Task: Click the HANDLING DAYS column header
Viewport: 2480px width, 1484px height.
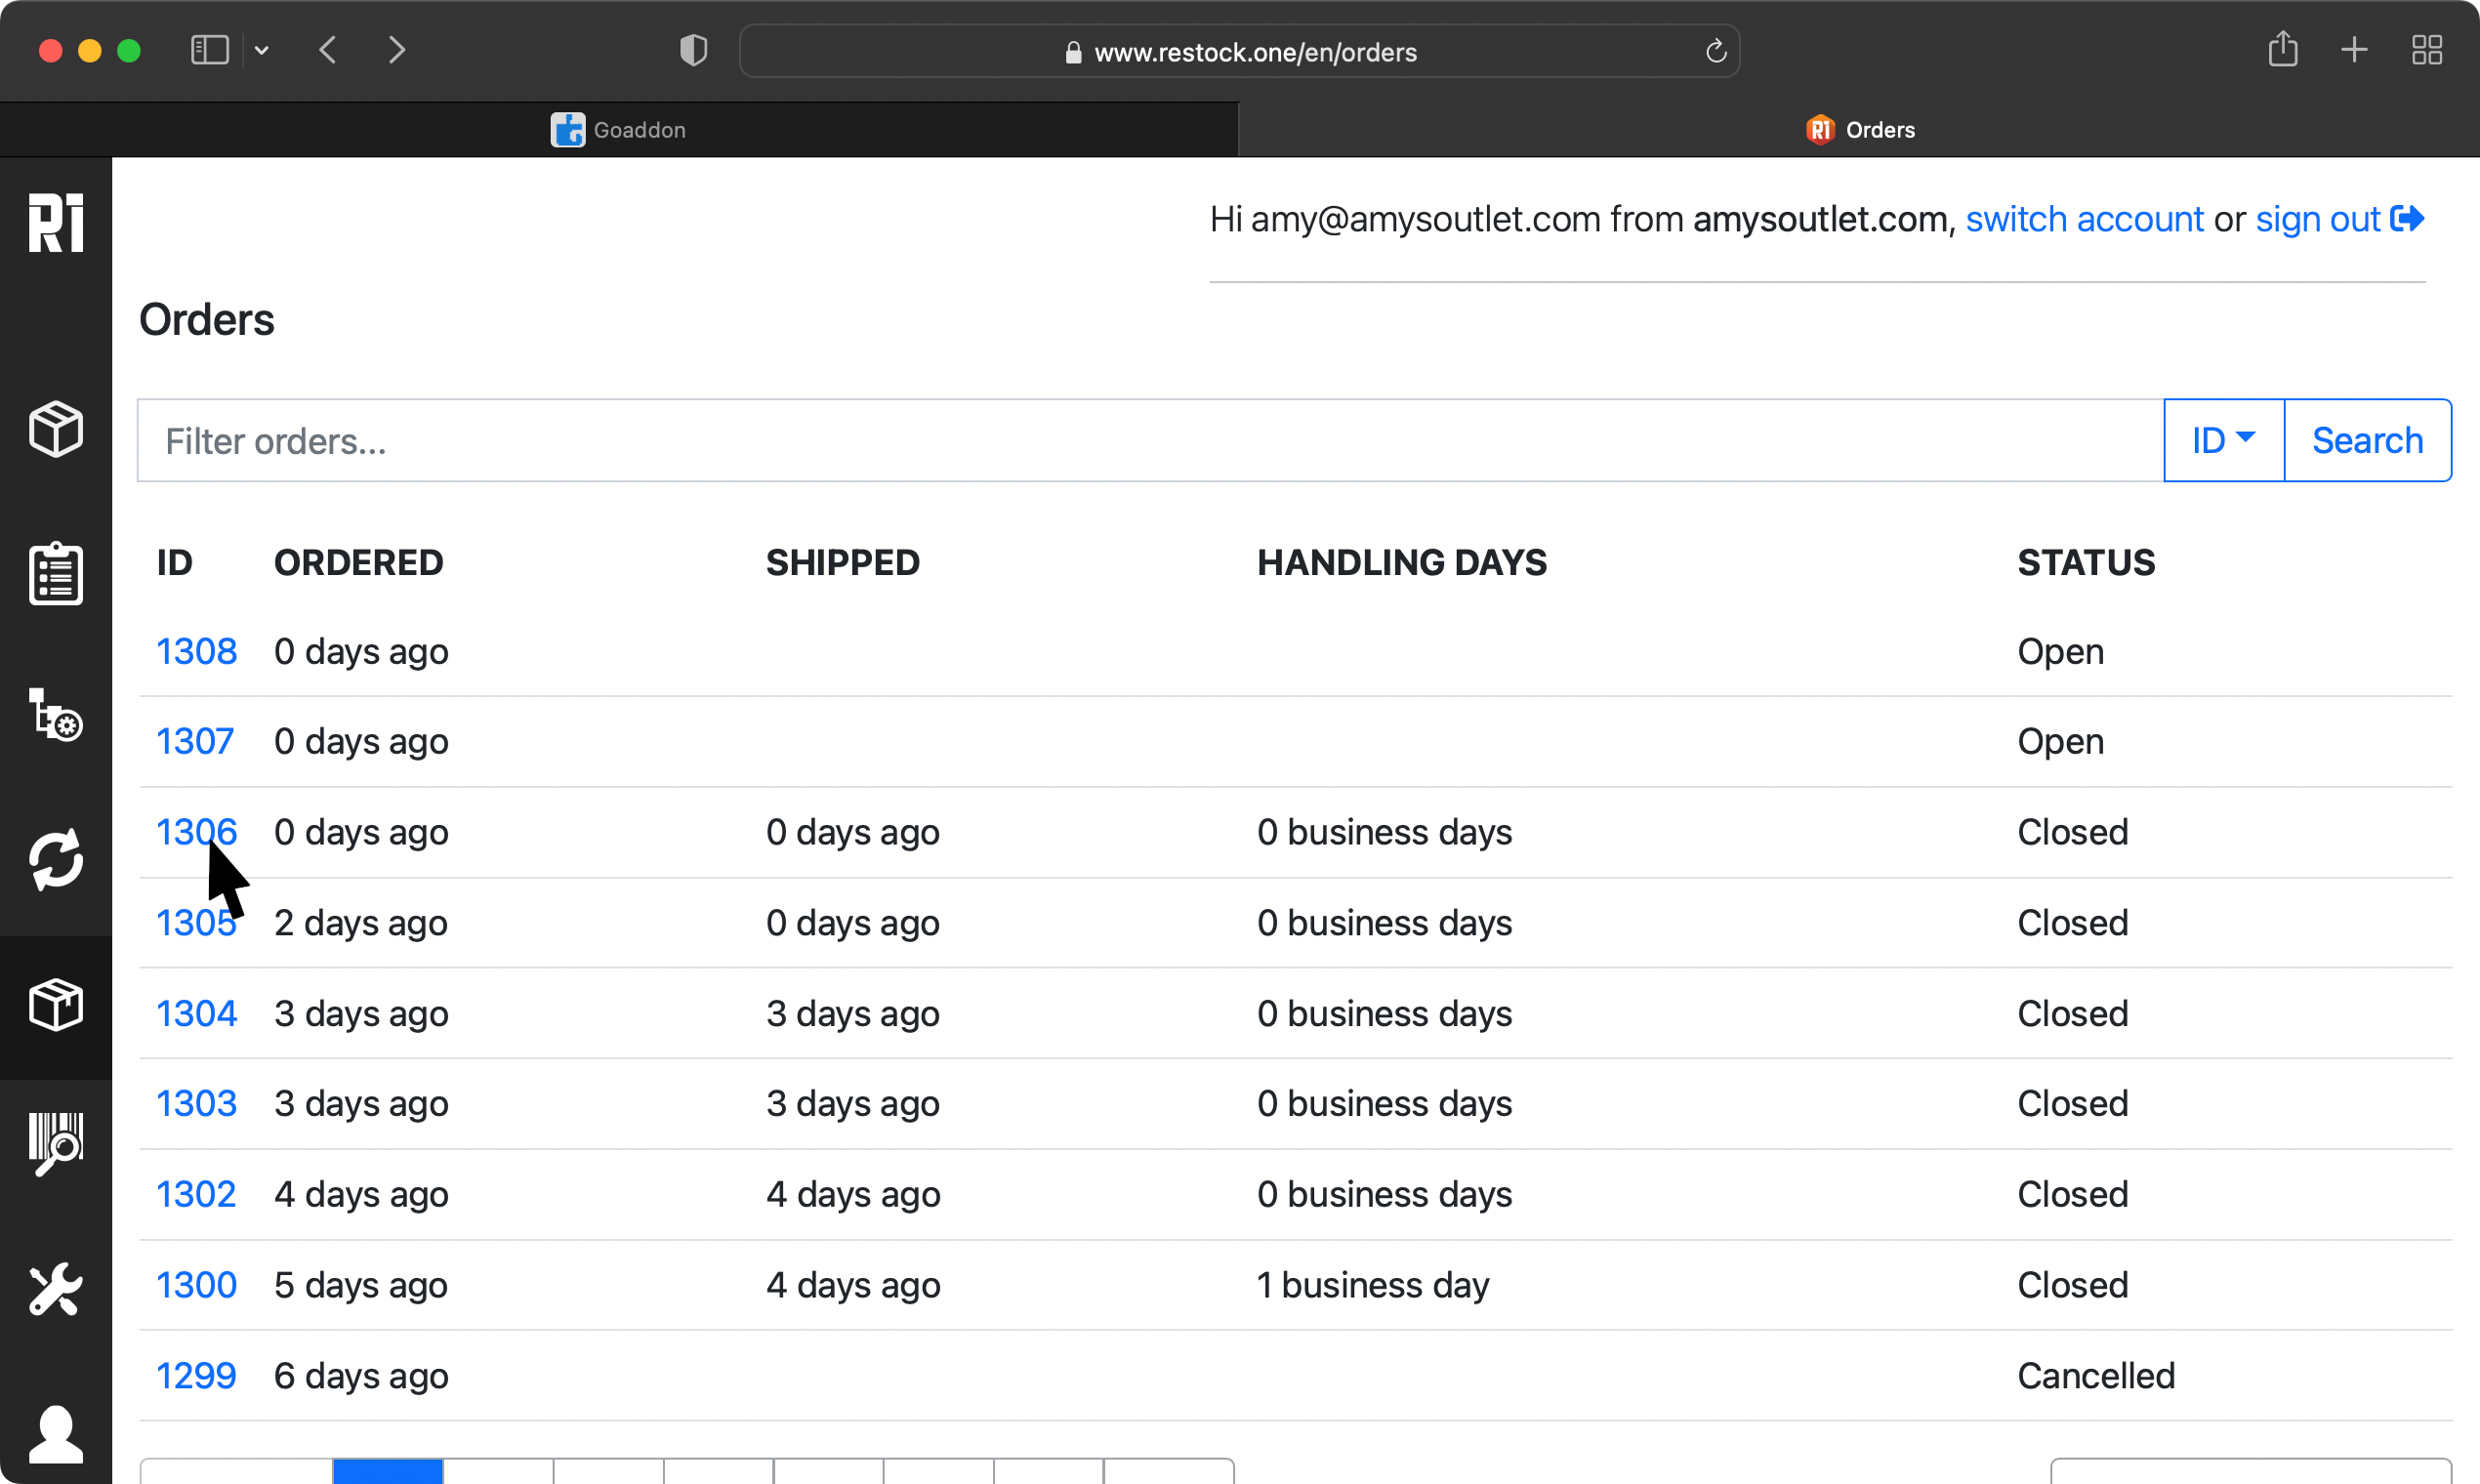Action: click(1402, 563)
